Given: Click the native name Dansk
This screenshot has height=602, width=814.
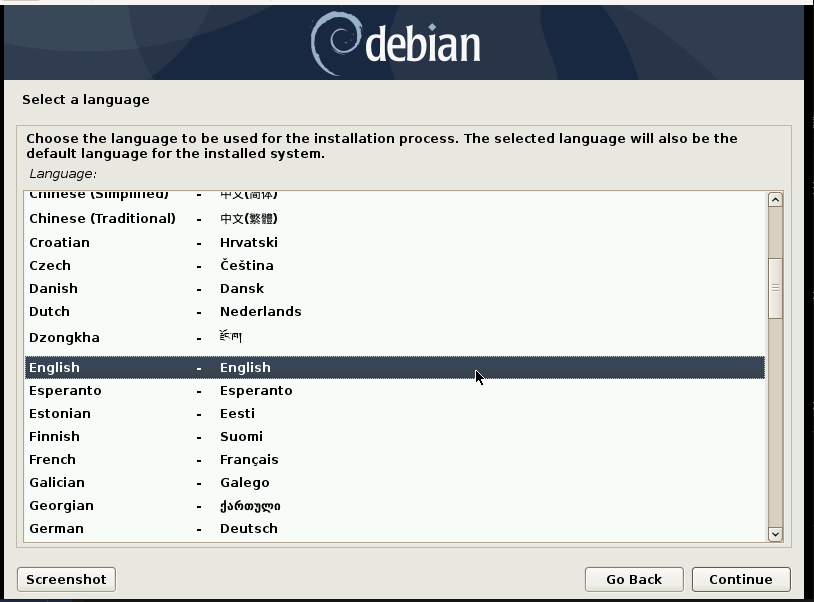Looking at the screenshot, I should [x=242, y=288].
